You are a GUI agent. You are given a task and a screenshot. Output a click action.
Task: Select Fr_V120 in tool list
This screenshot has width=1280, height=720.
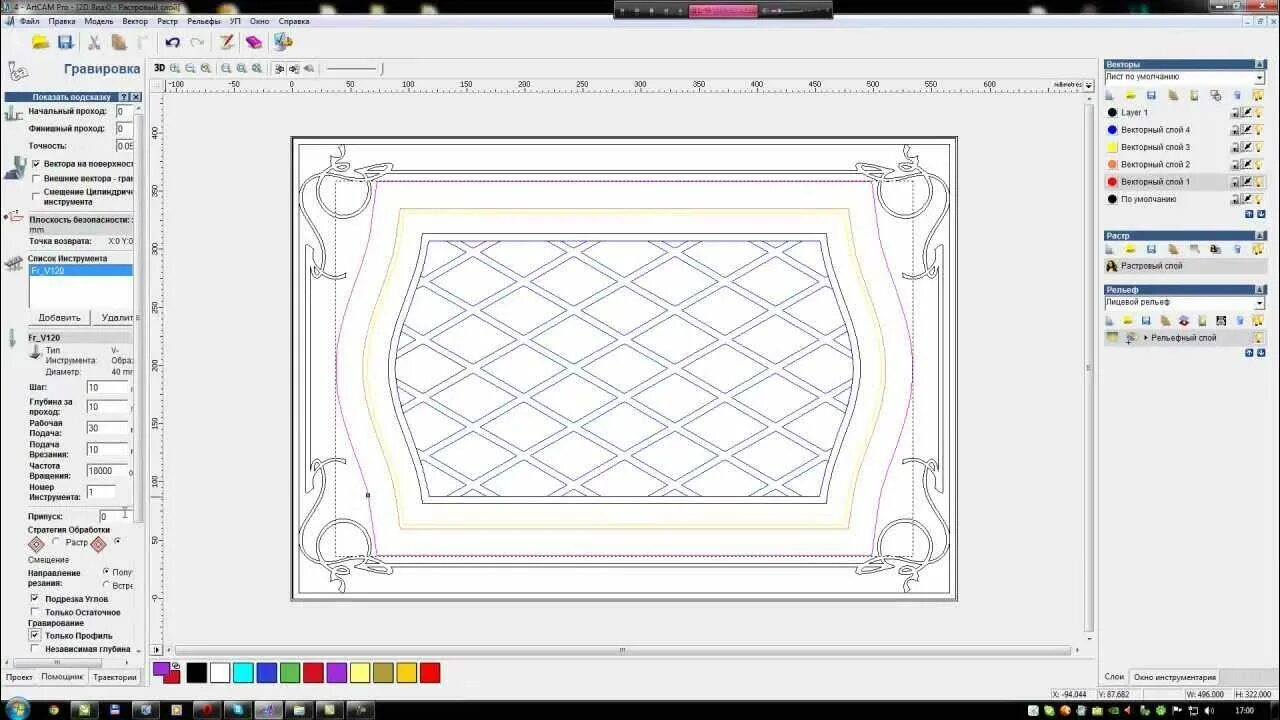(81, 270)
